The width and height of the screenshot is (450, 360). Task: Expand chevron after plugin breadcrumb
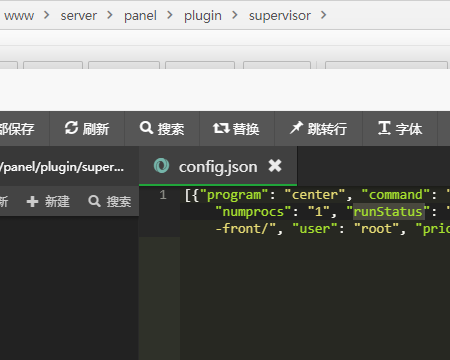point(235,15)
